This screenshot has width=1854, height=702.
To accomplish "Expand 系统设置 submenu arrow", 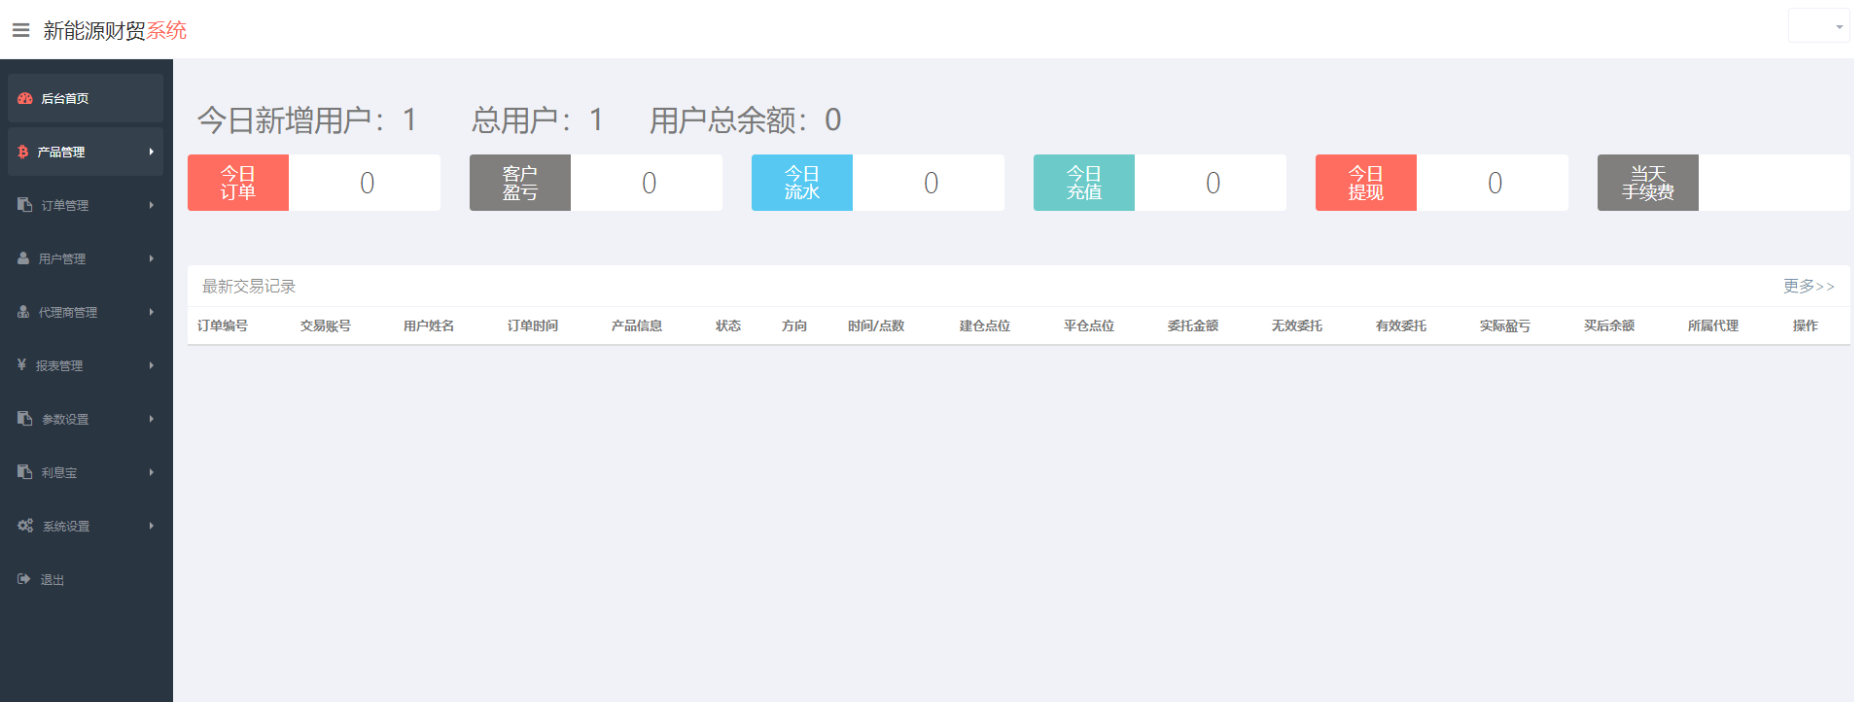I will 151,526.
